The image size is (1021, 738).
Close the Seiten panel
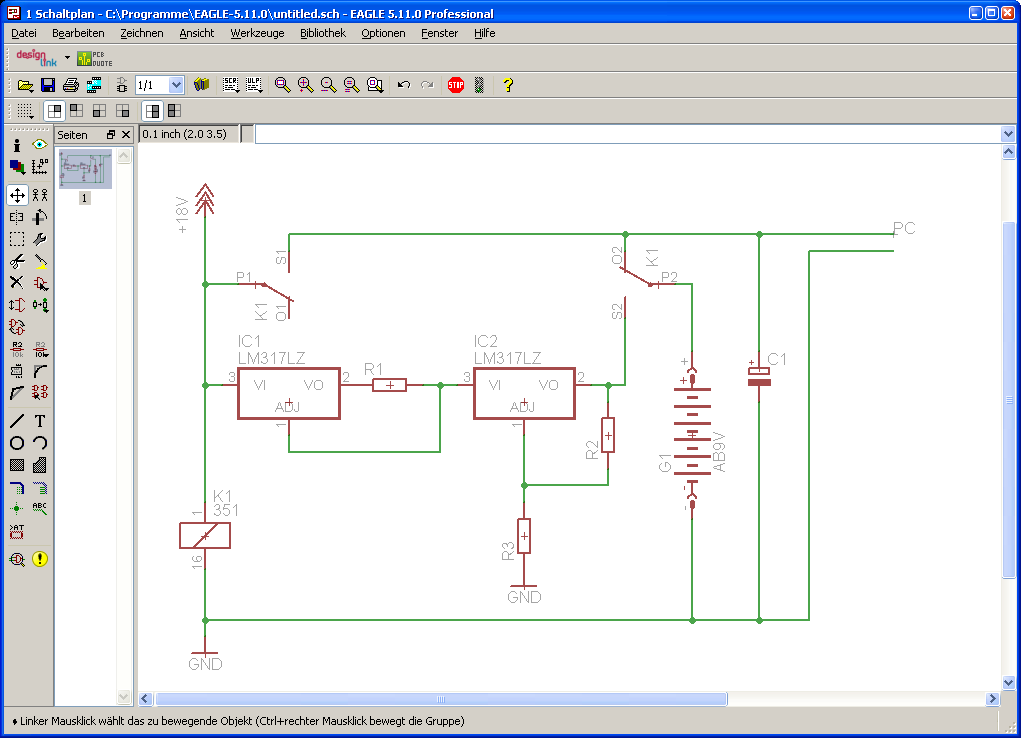coord(126,135)
